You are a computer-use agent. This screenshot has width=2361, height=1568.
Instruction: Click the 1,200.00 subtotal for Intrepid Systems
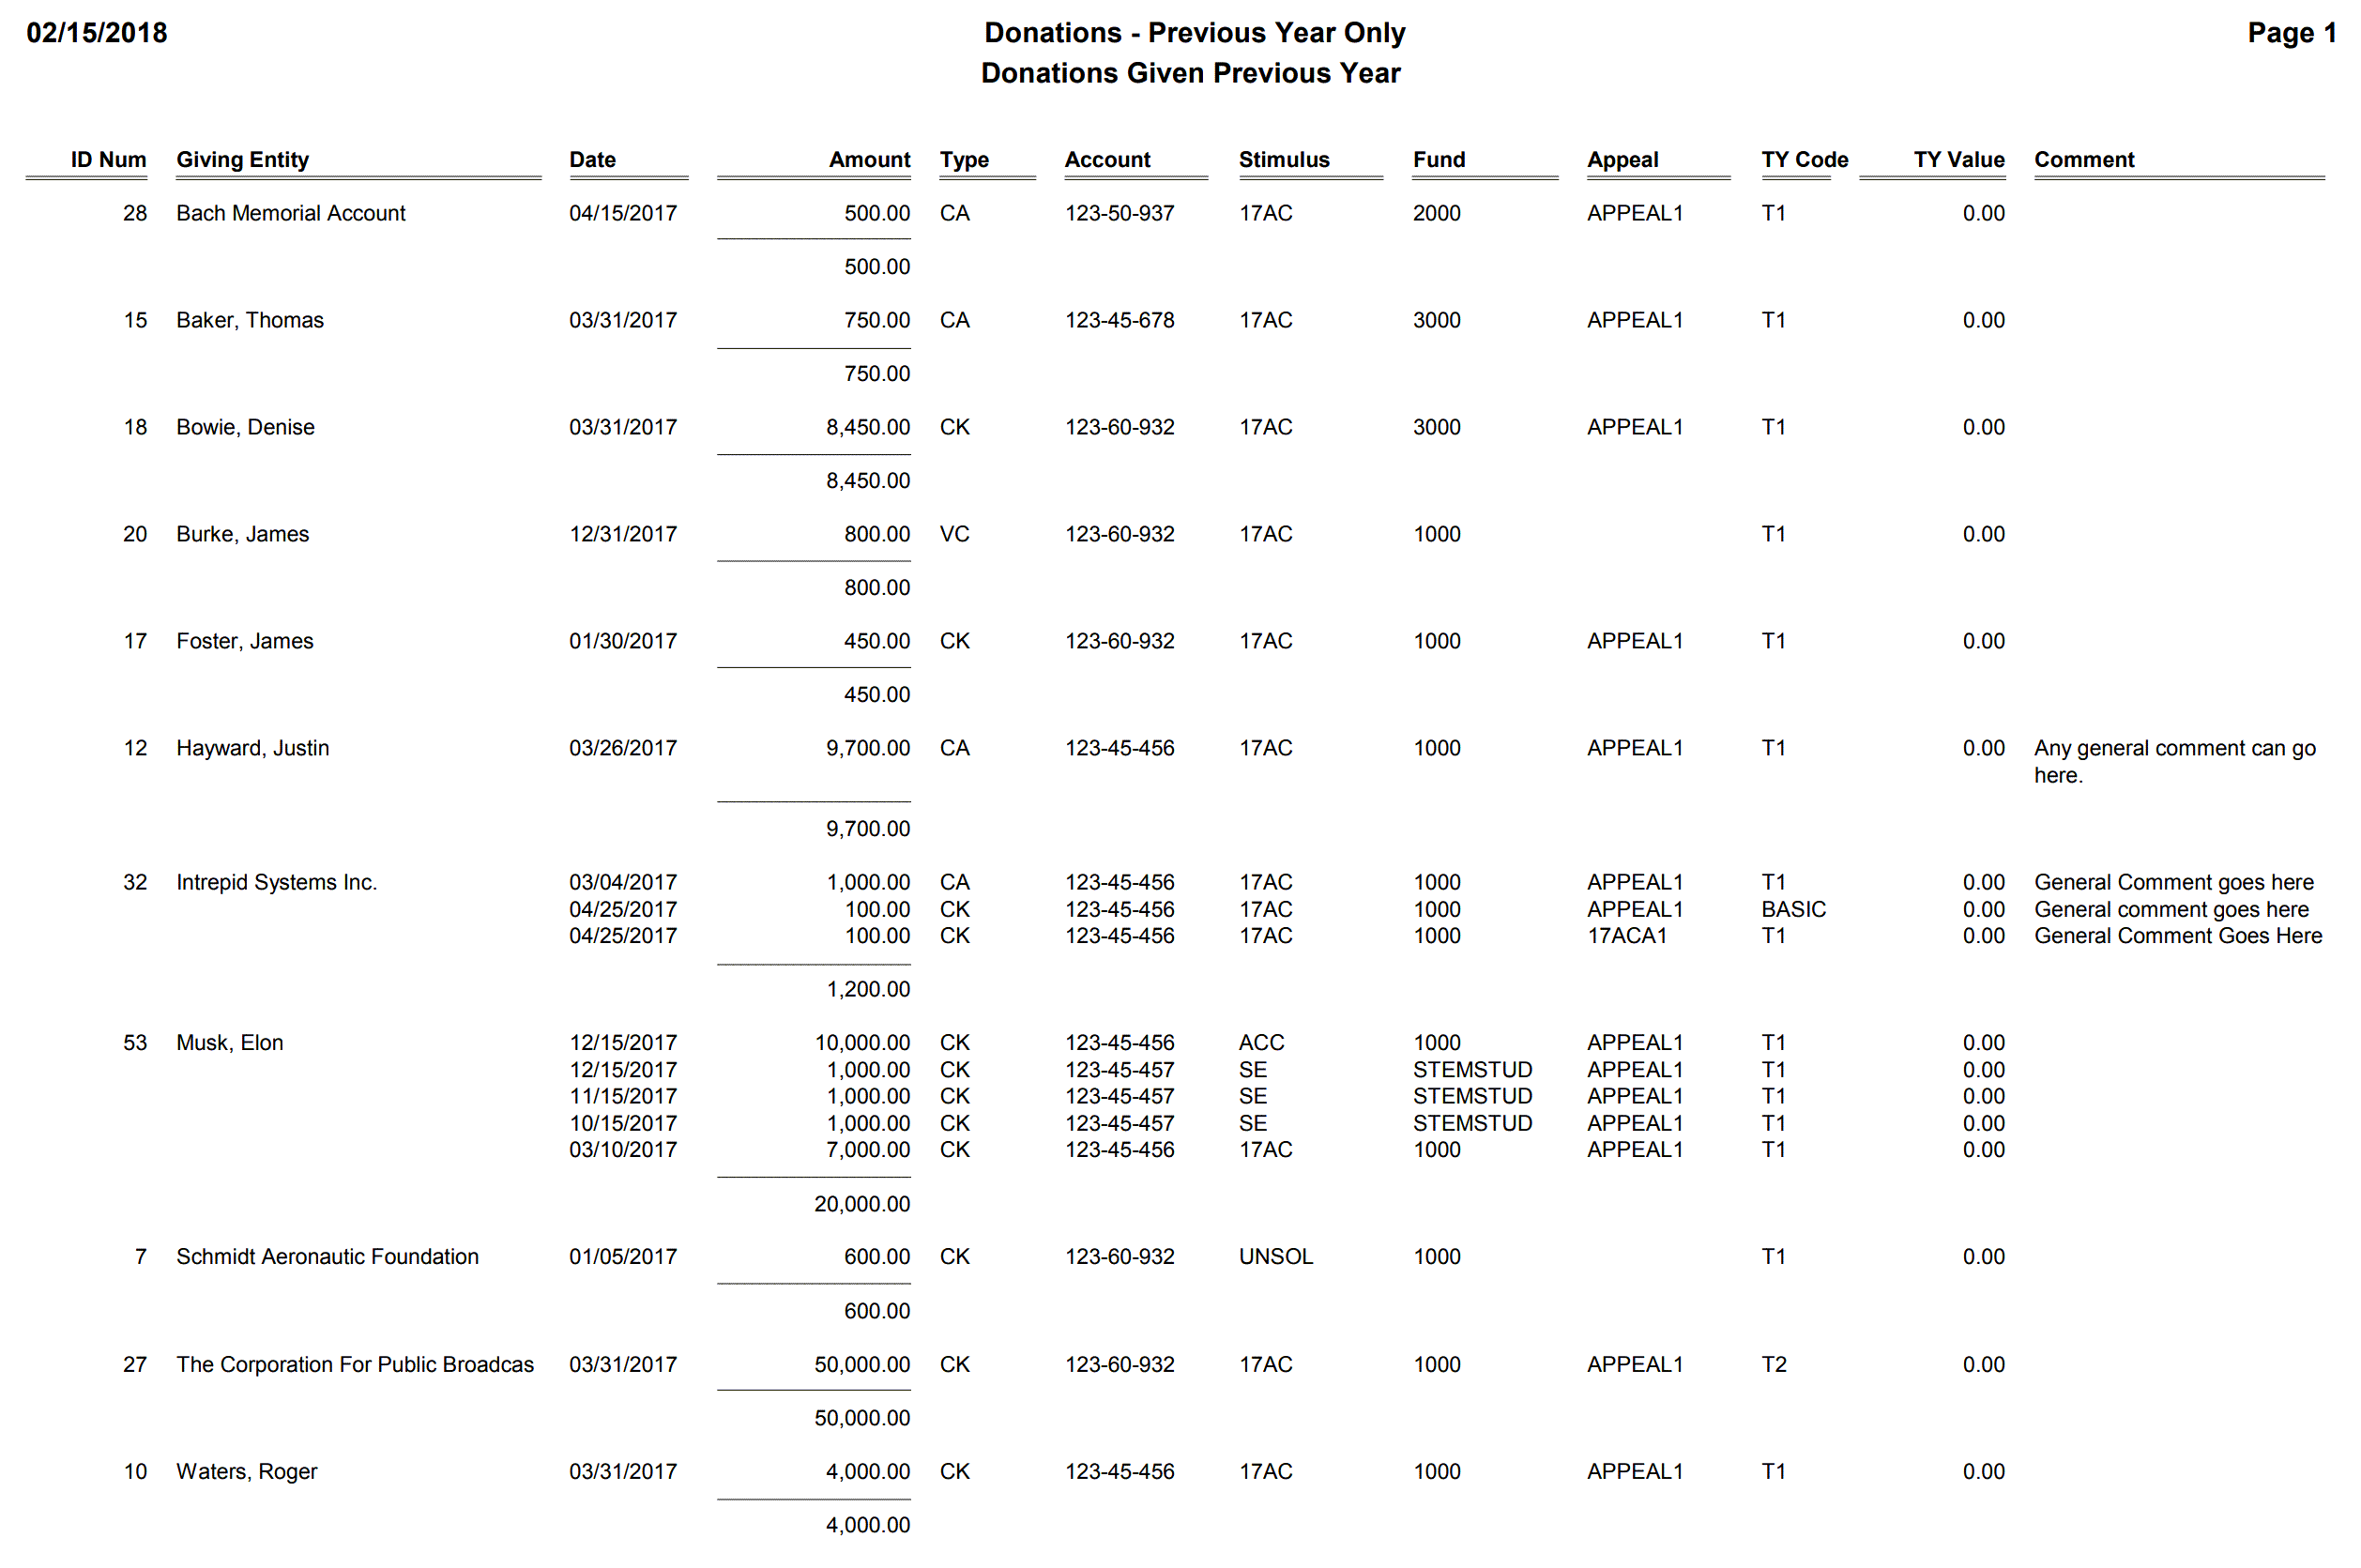point(868,989)
